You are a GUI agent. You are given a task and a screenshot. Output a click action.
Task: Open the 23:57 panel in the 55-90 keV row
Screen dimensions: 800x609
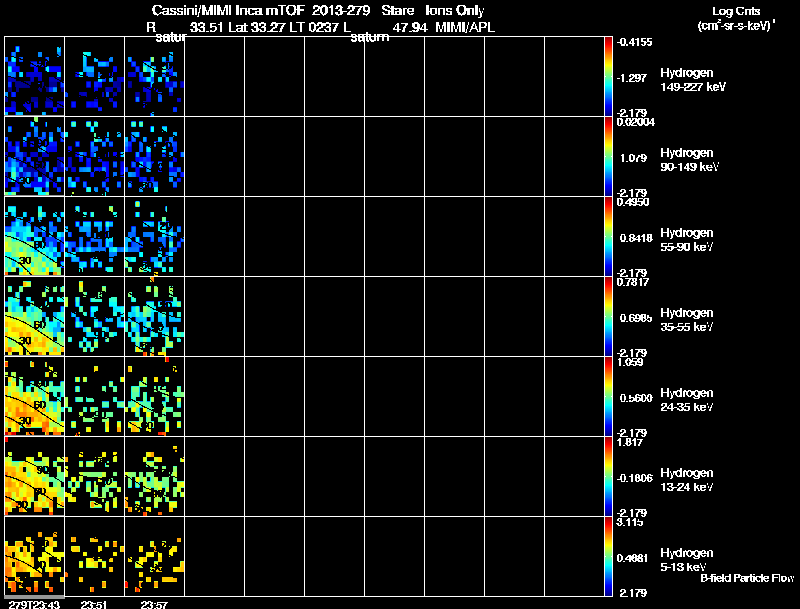pyautogui.click(x=154, y=236)
